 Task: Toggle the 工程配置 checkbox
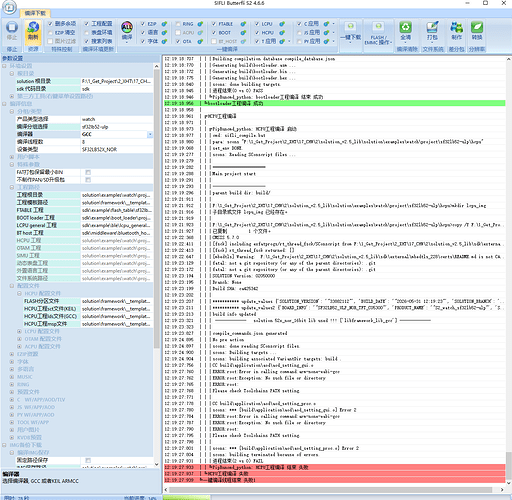pos(87,24)
